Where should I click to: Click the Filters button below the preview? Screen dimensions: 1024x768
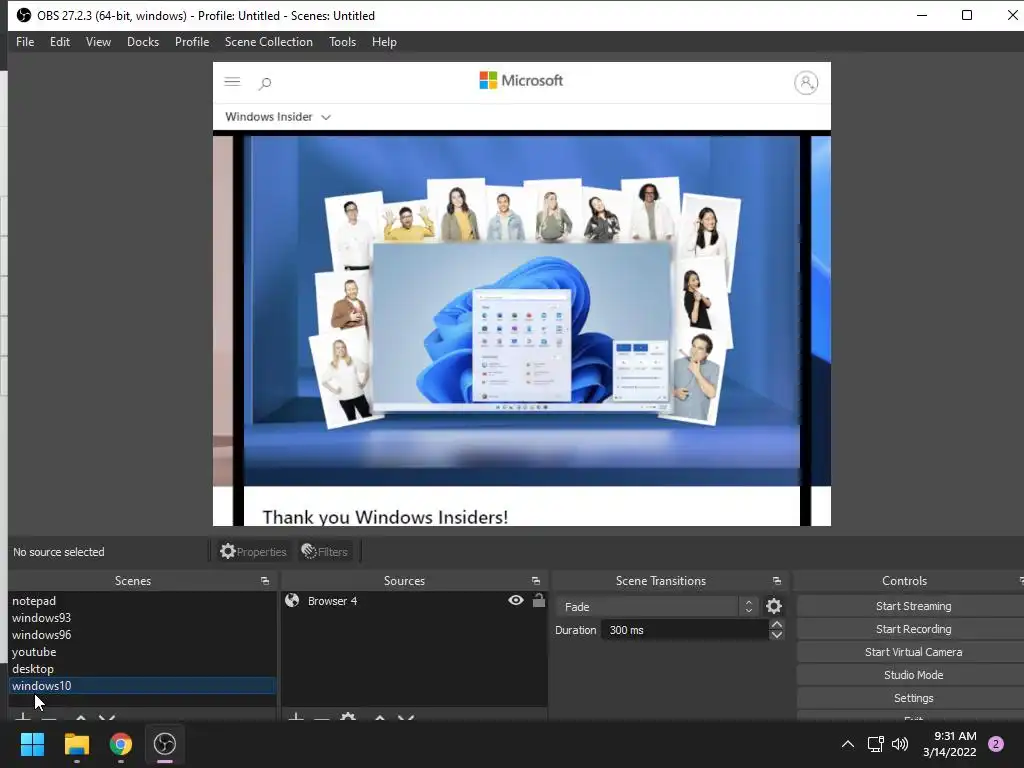[x=325, y=552]
